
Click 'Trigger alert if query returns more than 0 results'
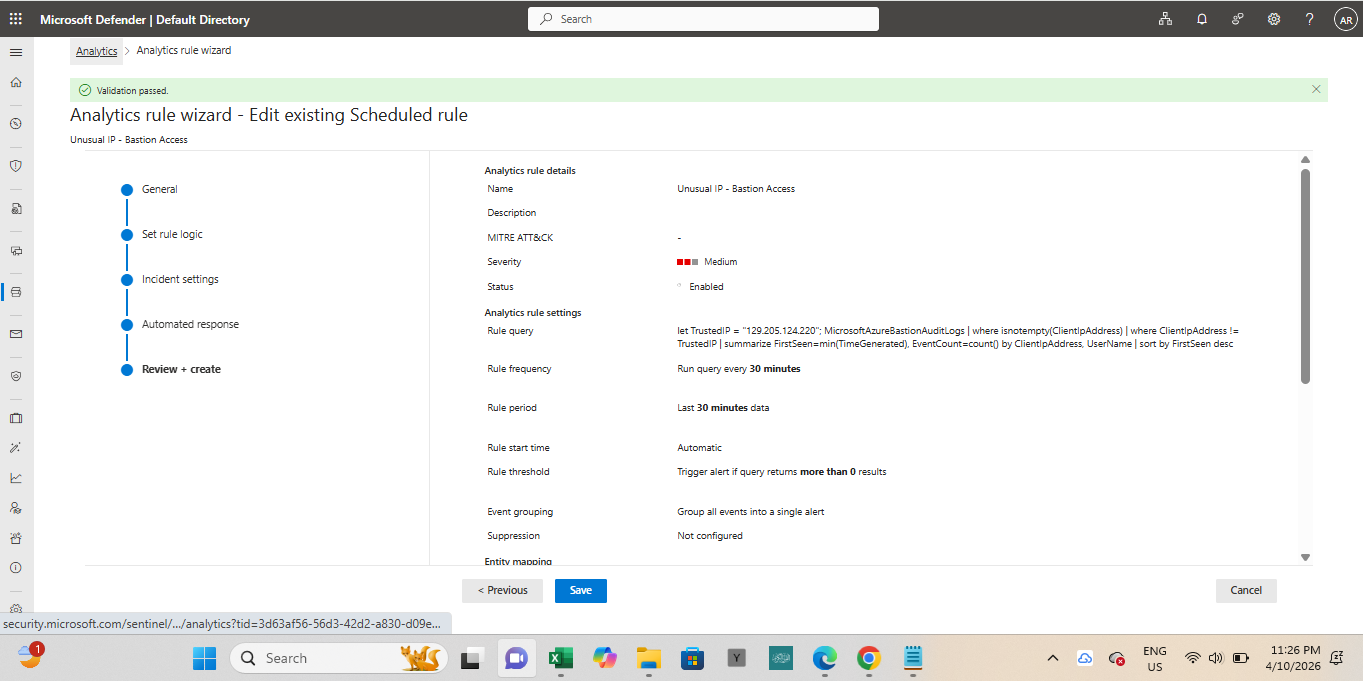point(782,472)
